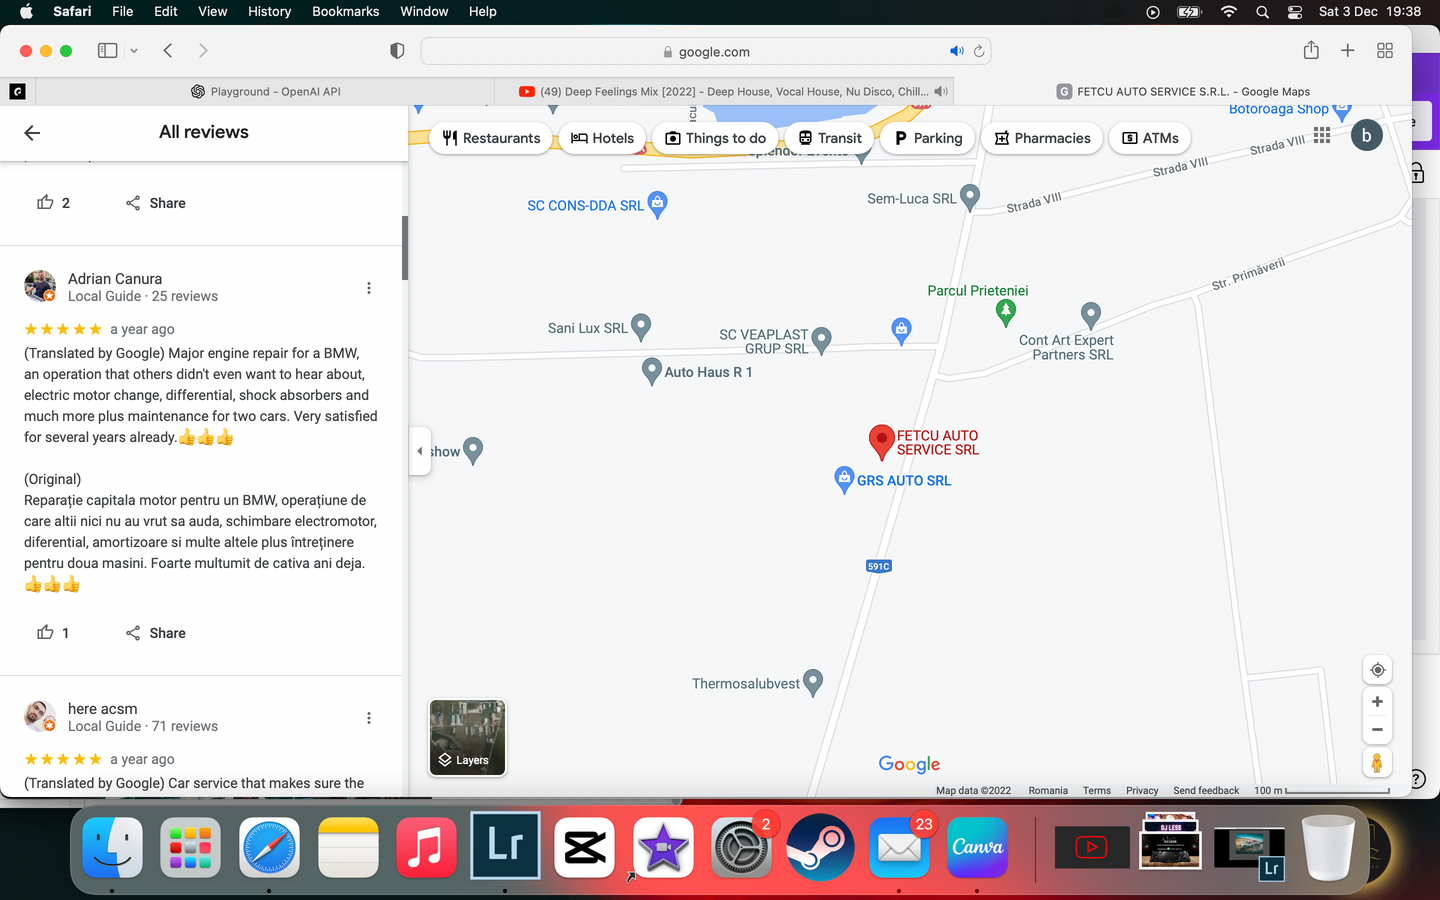Mute audio in the YouTube tab
Viewport: 1440px width, 900px height.
[940, 91]
